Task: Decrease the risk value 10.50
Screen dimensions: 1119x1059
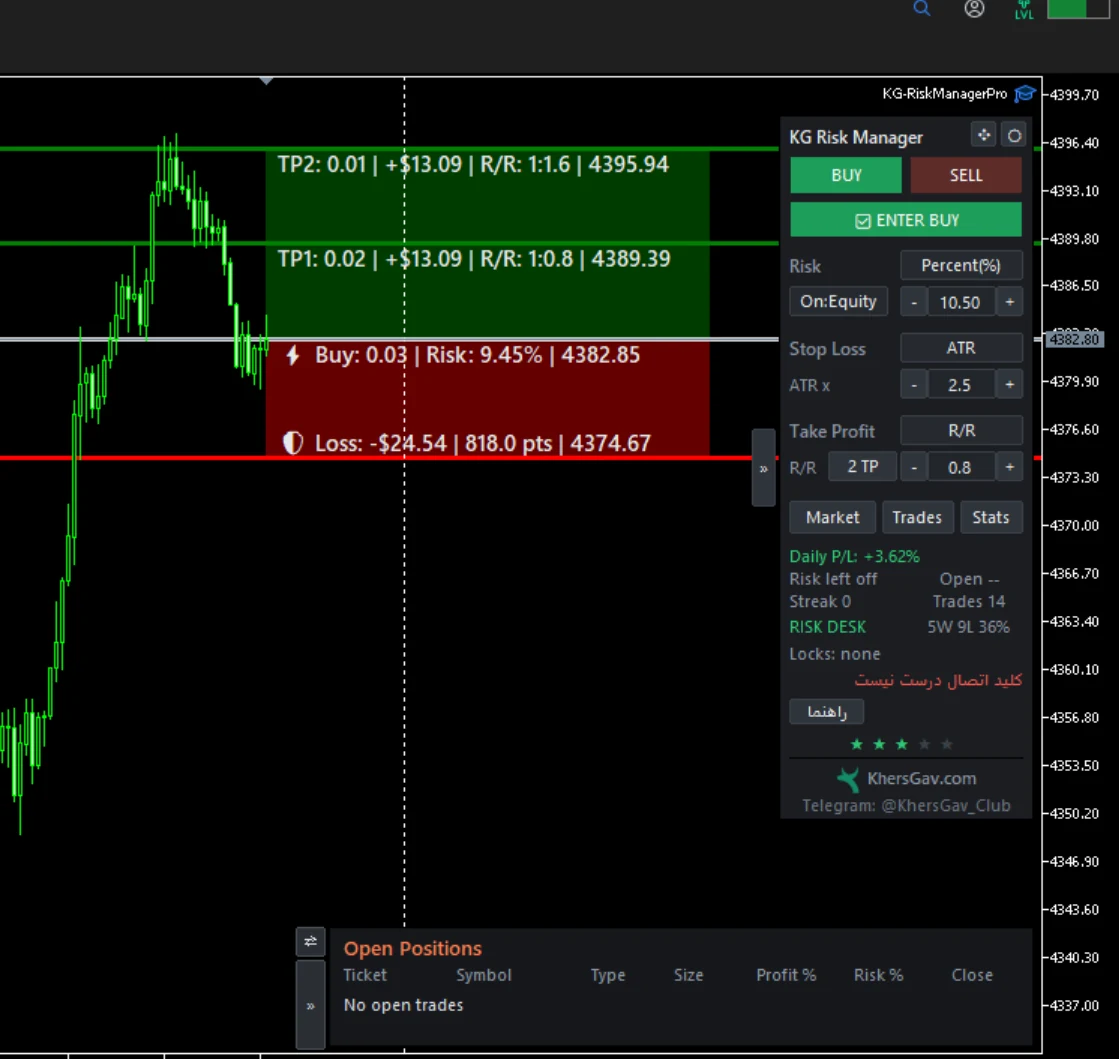Action: [x=913, y=303]
